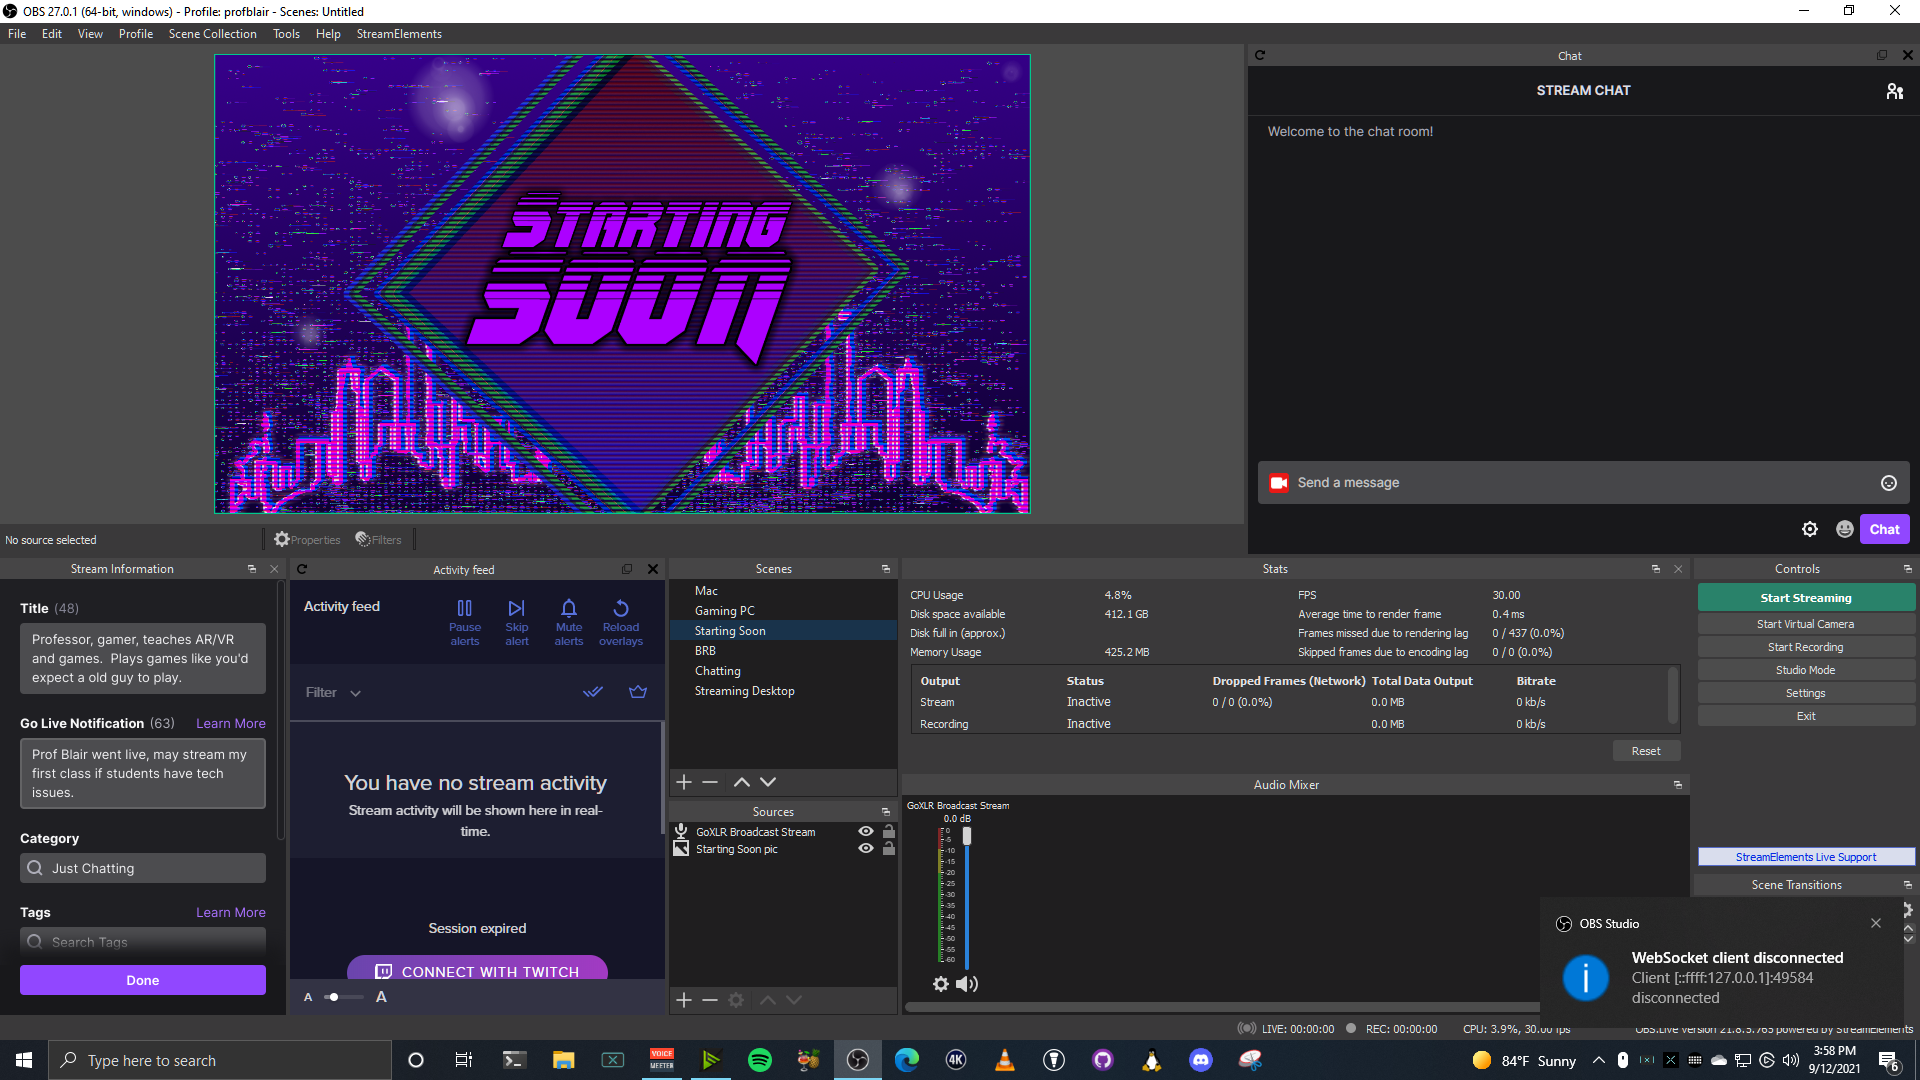Mute the GoXLR Broadcast Stream speaker icon

966,984
